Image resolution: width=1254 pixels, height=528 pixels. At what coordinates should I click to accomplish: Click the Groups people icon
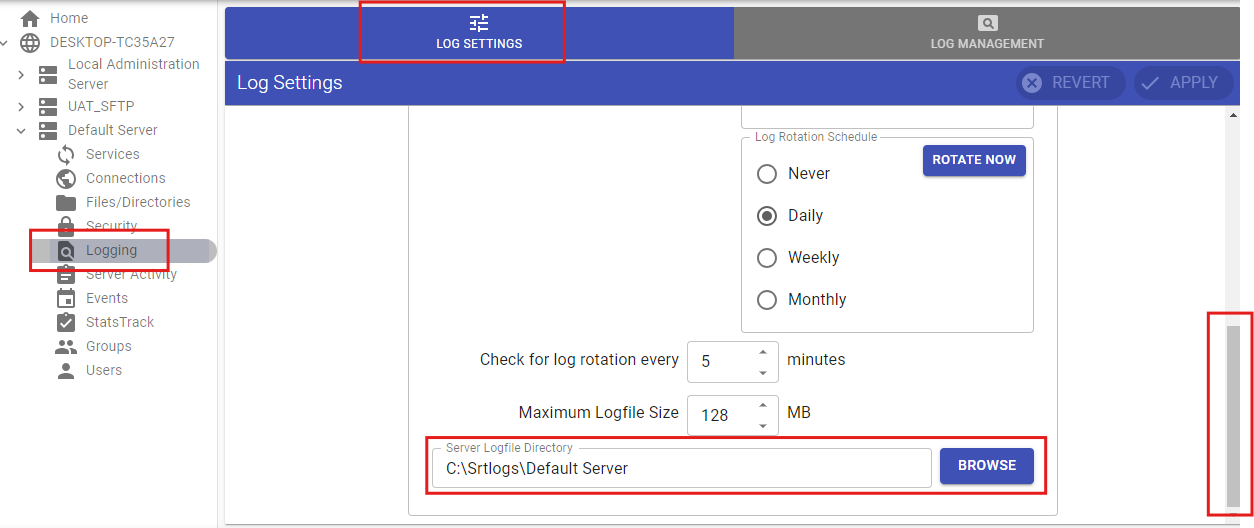click(x=66, y=346)
